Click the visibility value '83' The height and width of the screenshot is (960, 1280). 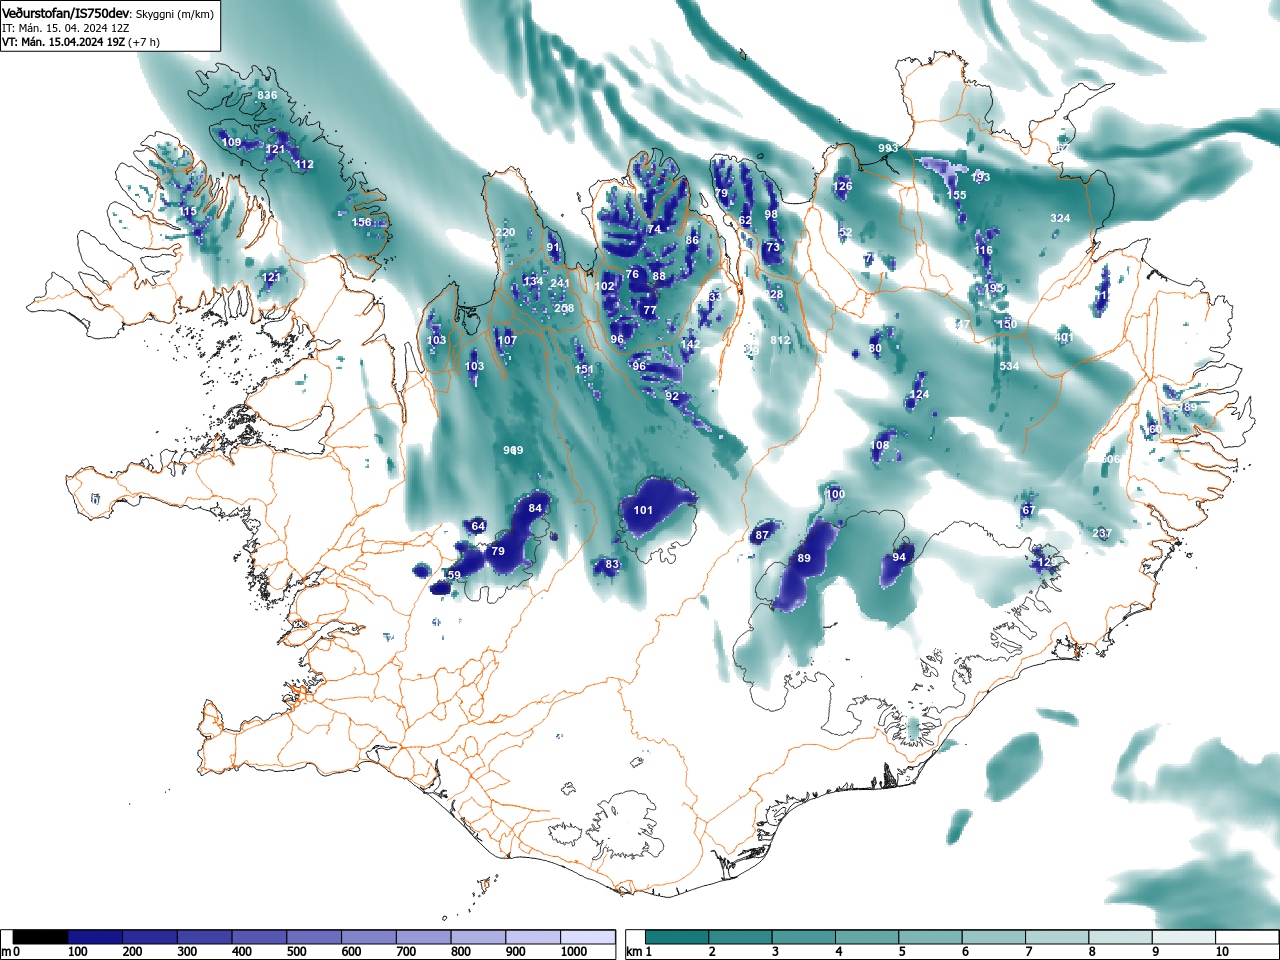point(612,566)
